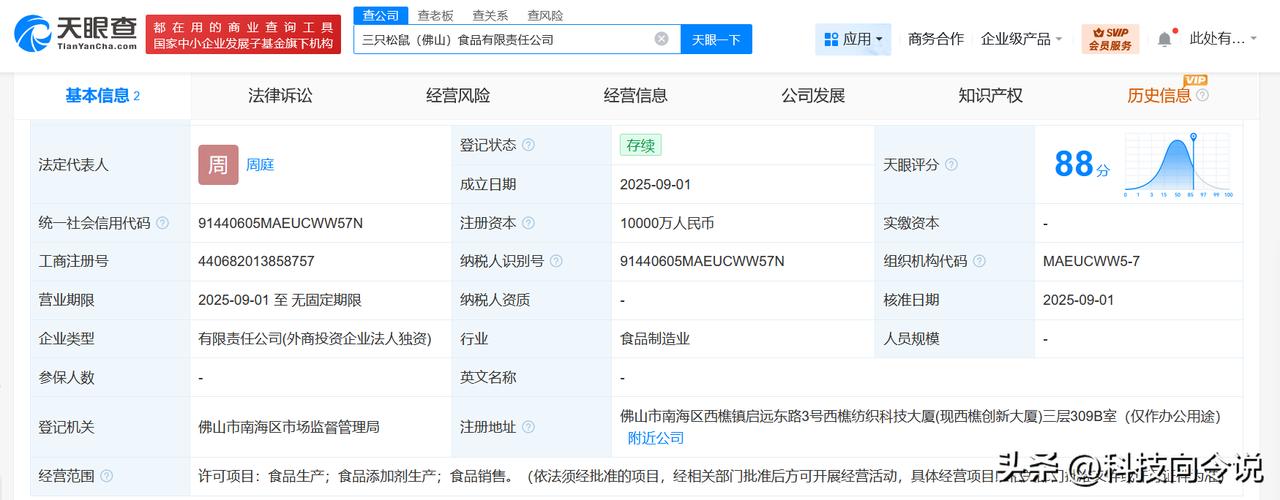Open the SVIP member service badge

click(x=1110, y=39)
